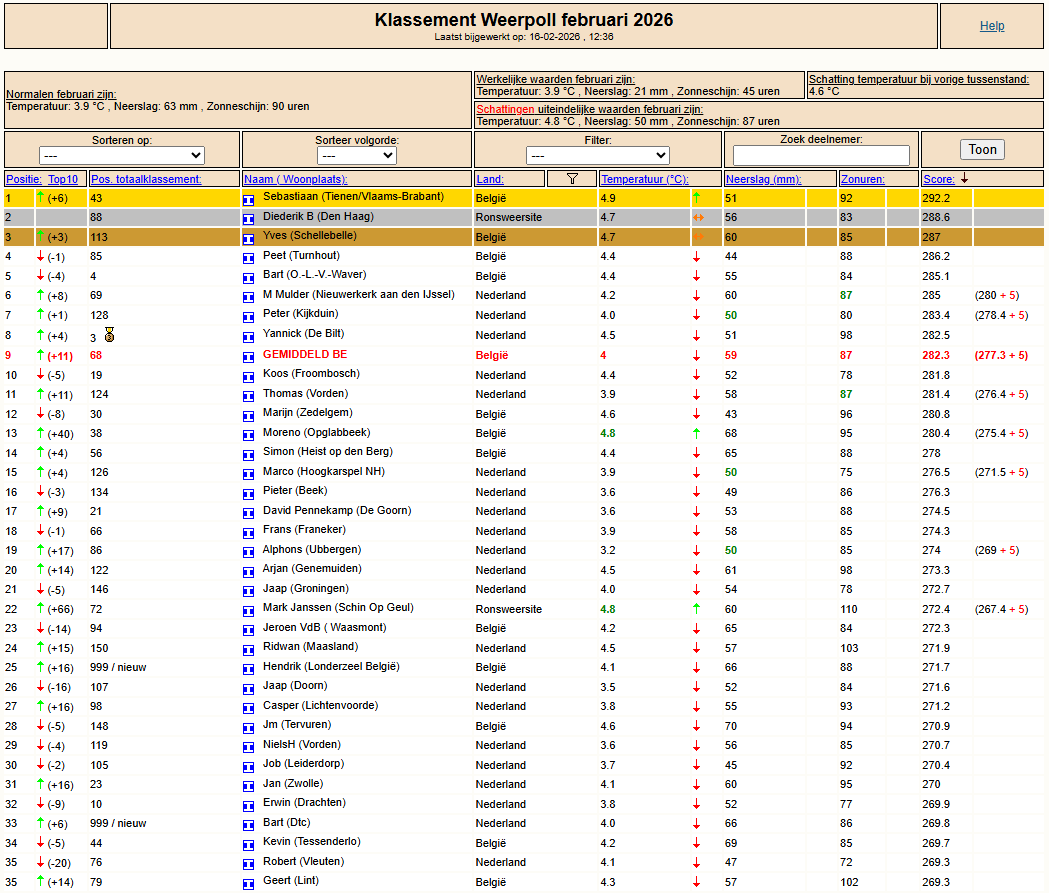Open the 'Sorteer volgorde' dropdown
This screenshot has width=1049, height=893.
(x=356, y=156)
